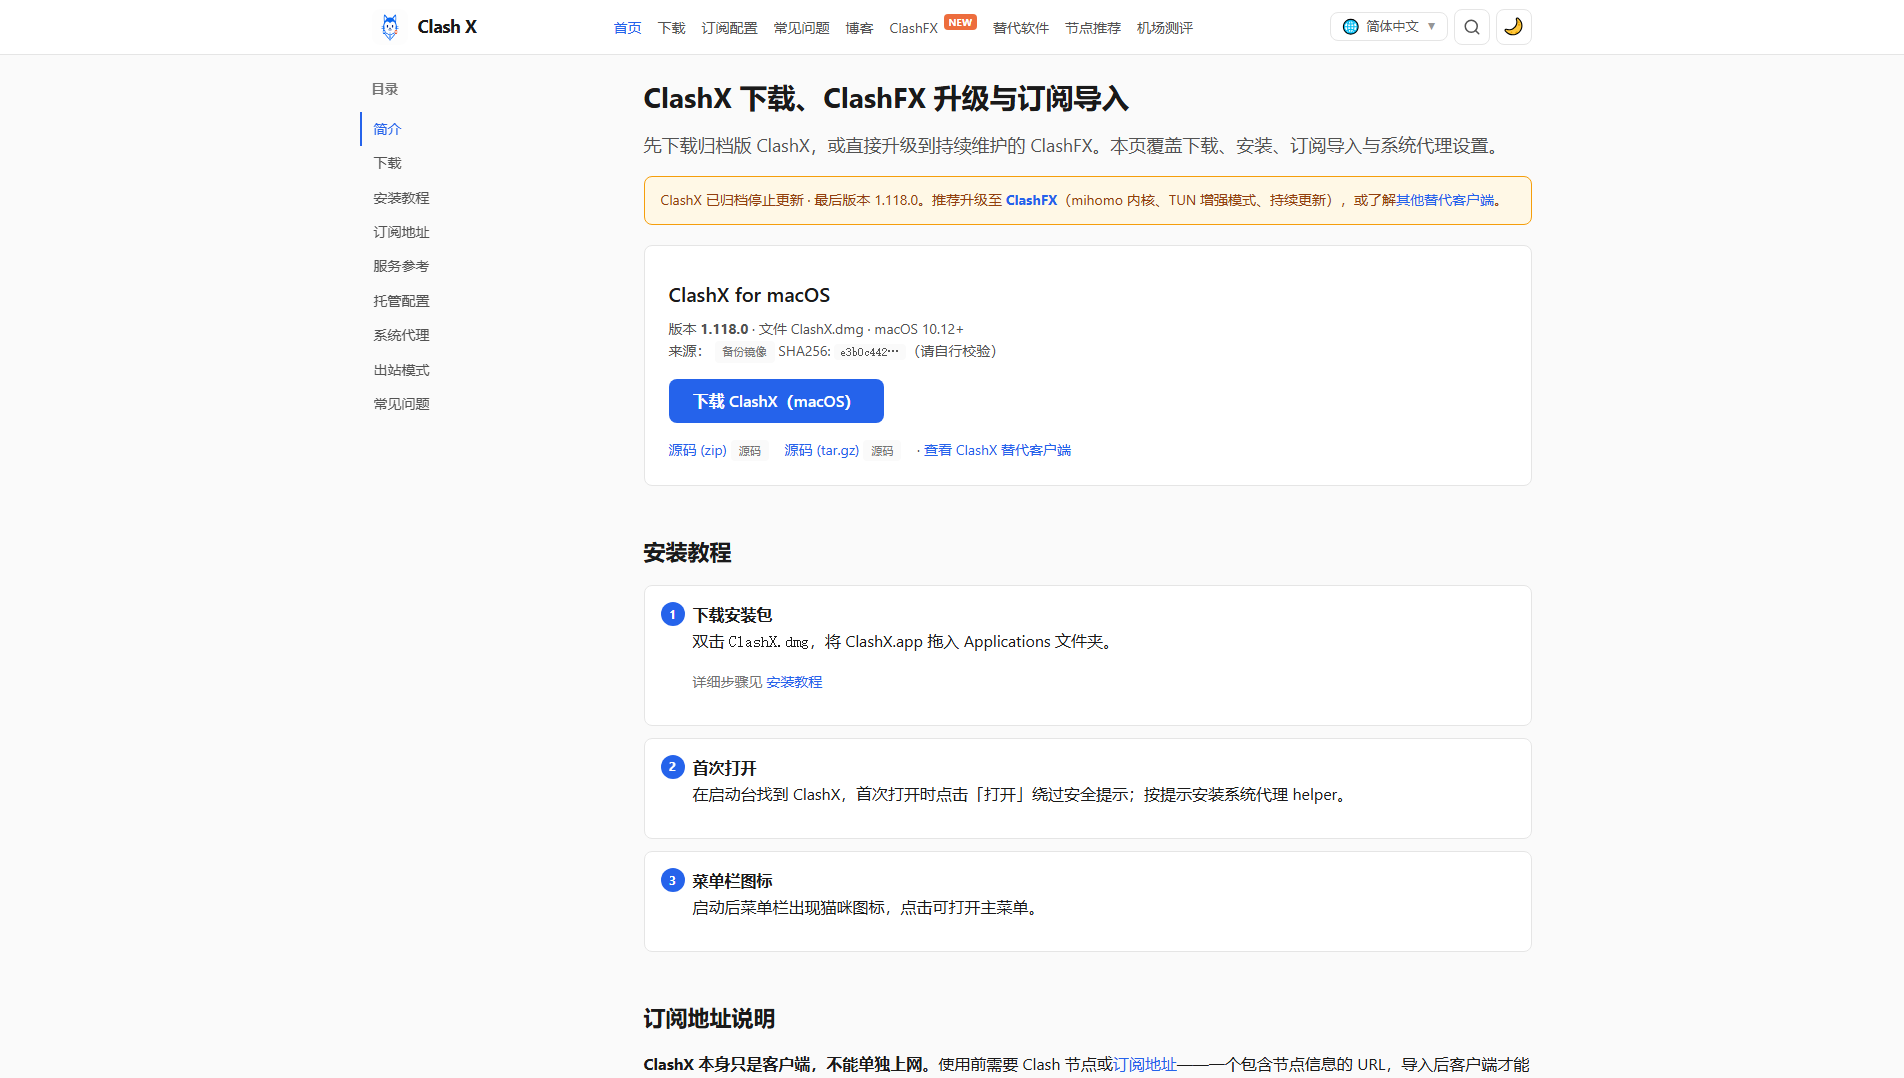Viewport: 1904px width, 1078px height.
Task: Open 替代软件 in top navigation
Action: 1020,28
